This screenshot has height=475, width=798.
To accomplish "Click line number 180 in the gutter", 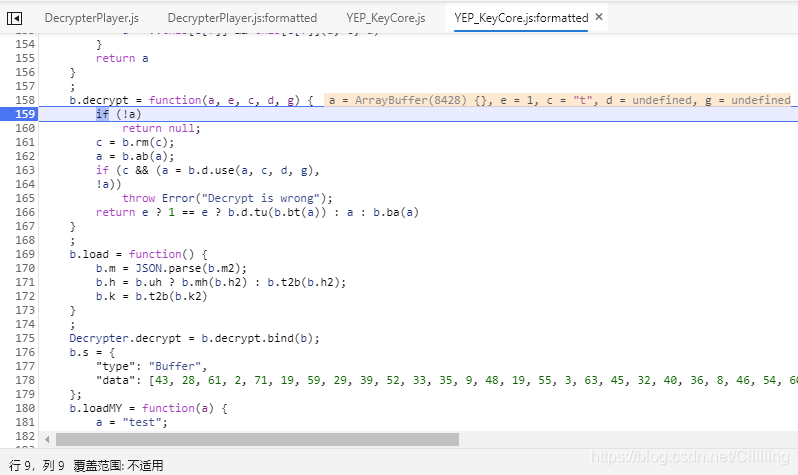I will (x=25, y=408).
